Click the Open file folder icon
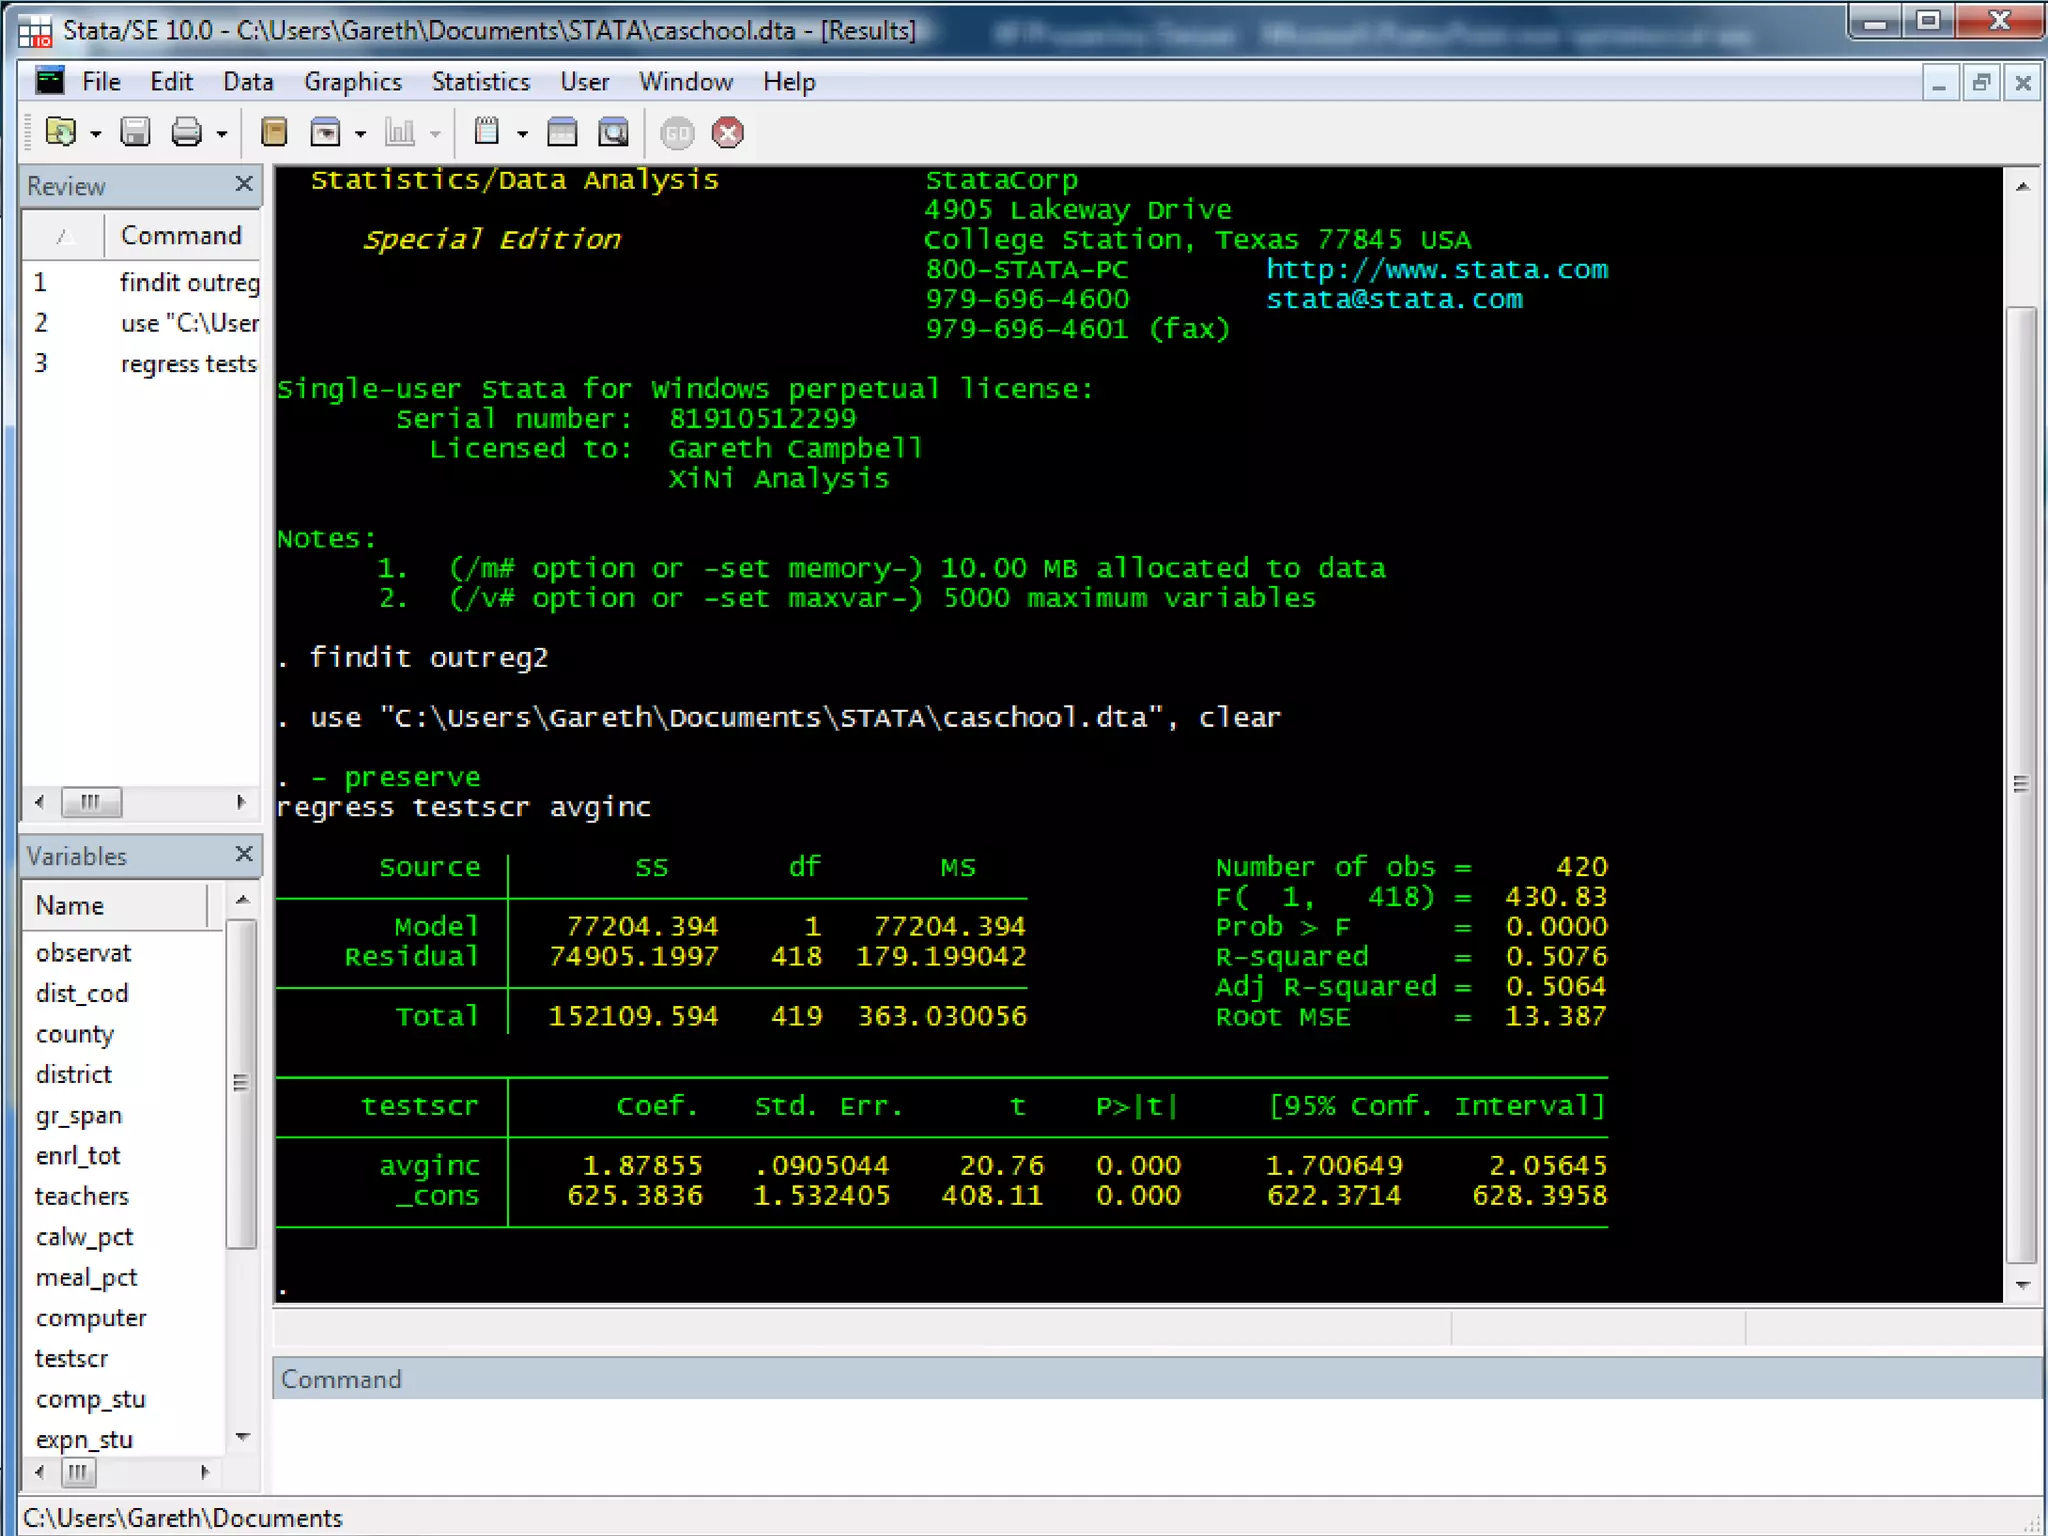Image resolution: width=2048 pixels, height=1536 pixels. 61,132
